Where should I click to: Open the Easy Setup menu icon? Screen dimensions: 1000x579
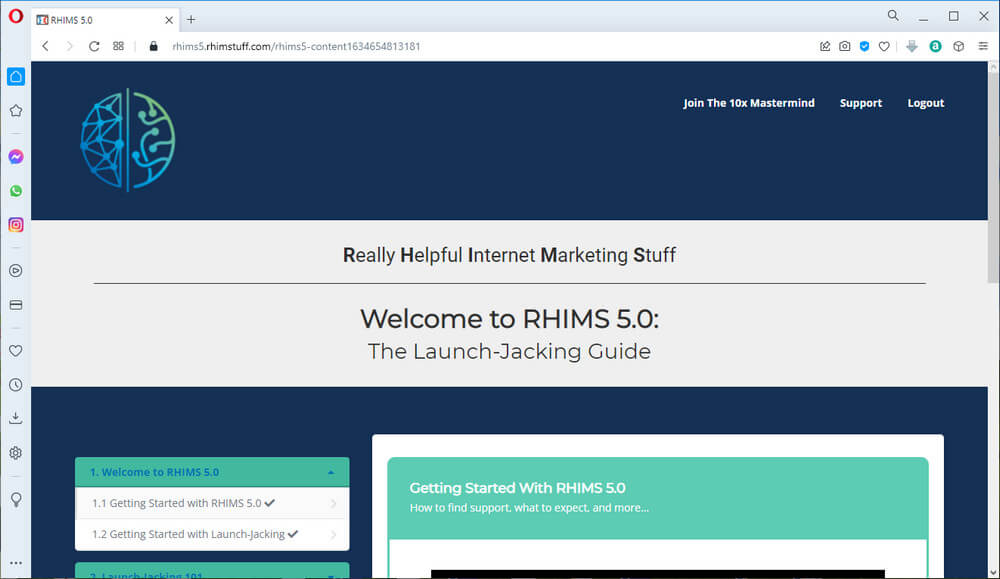[x=983, y=46]
